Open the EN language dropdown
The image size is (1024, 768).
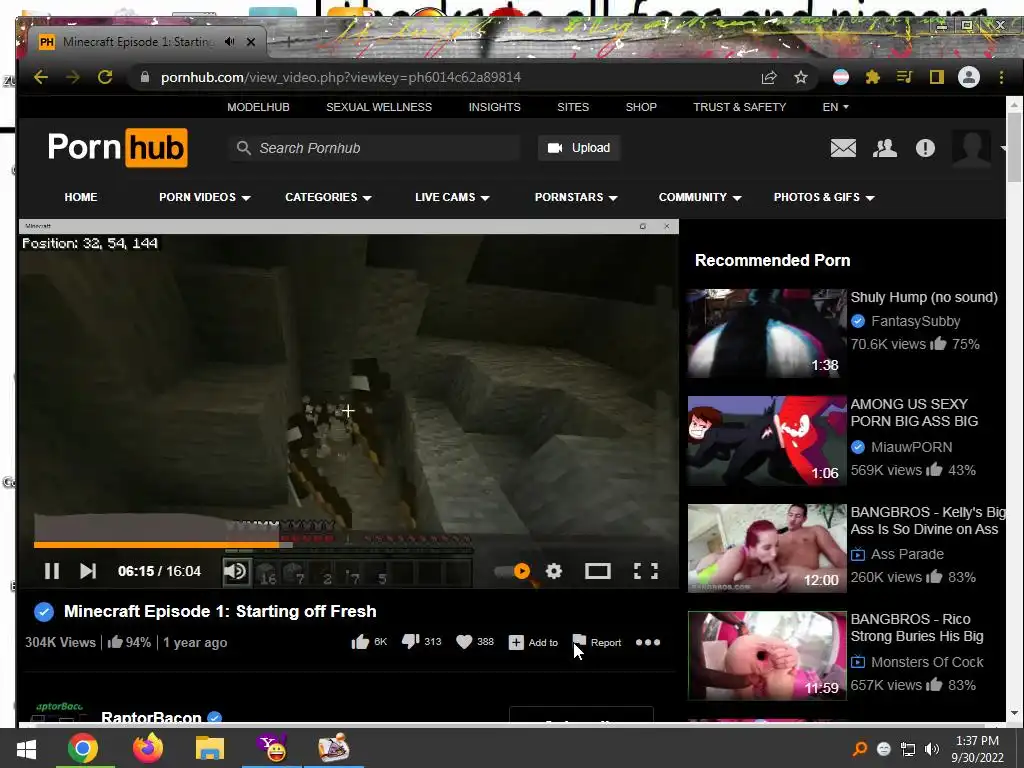(835, 107)
